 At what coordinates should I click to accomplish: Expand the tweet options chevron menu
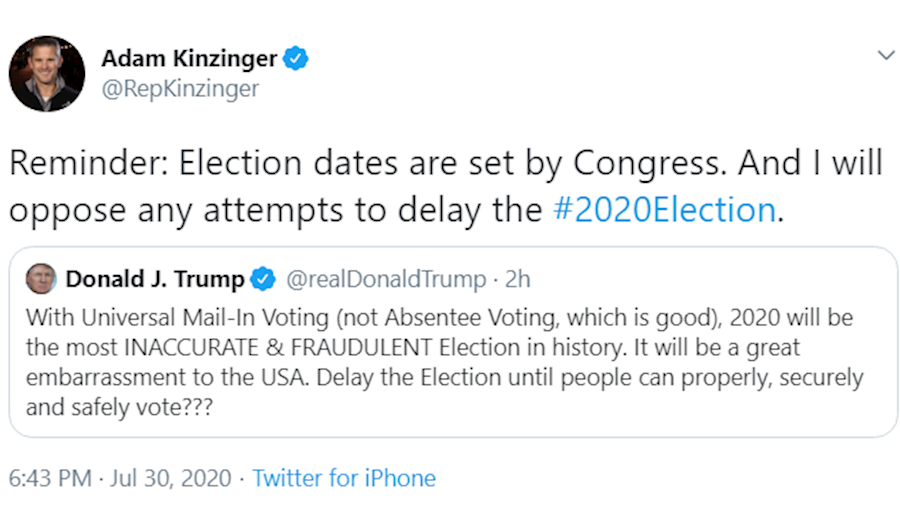coord(886,55)
